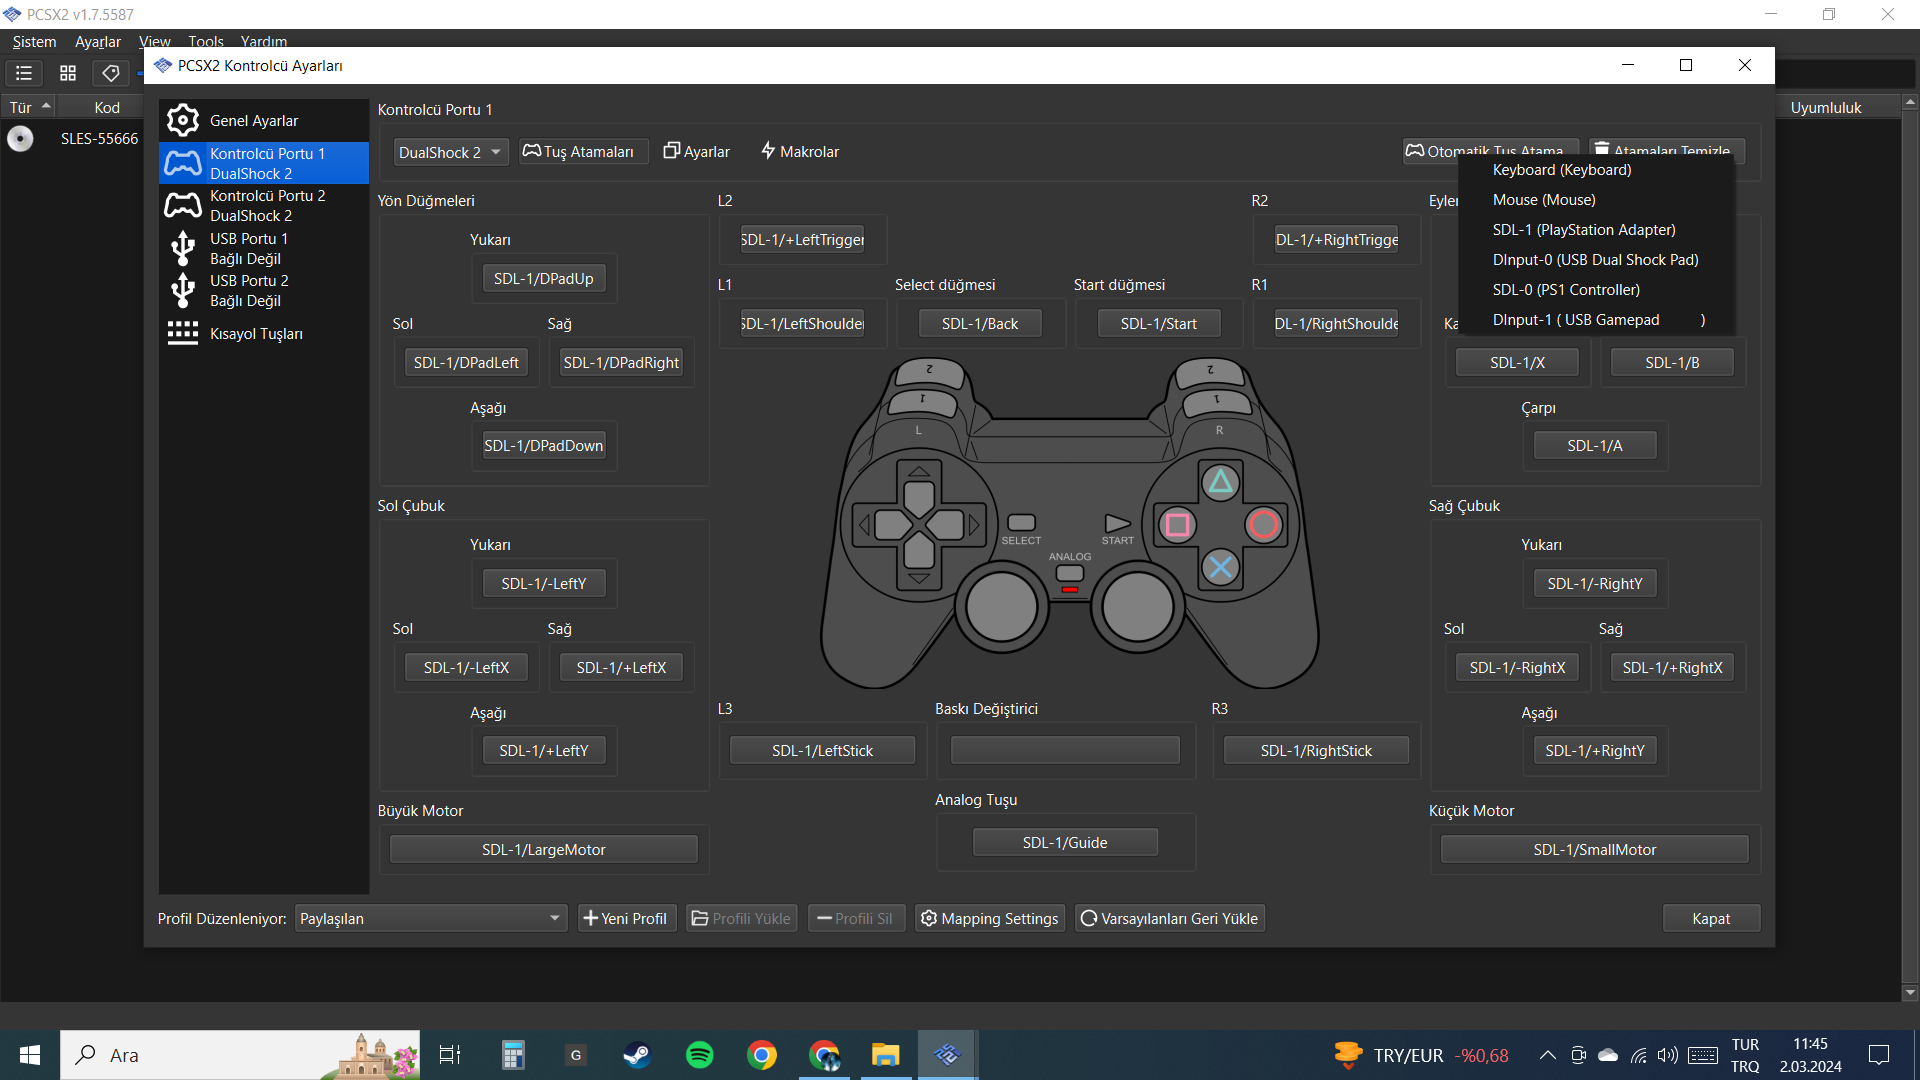1920x1080 pixels.
Task: Open Genel Ayarlar gear icon
Action: (x=183, y=120)
